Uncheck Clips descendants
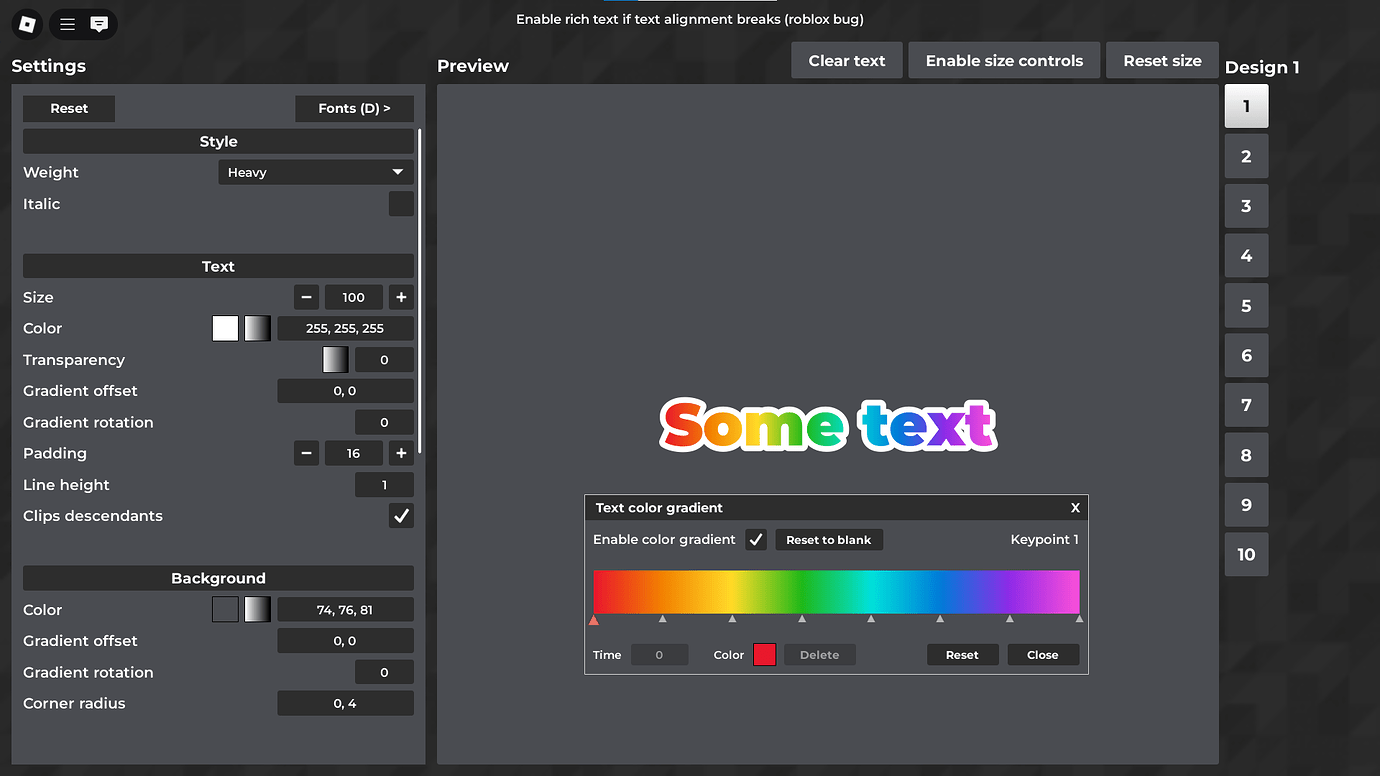 (401, 516)
